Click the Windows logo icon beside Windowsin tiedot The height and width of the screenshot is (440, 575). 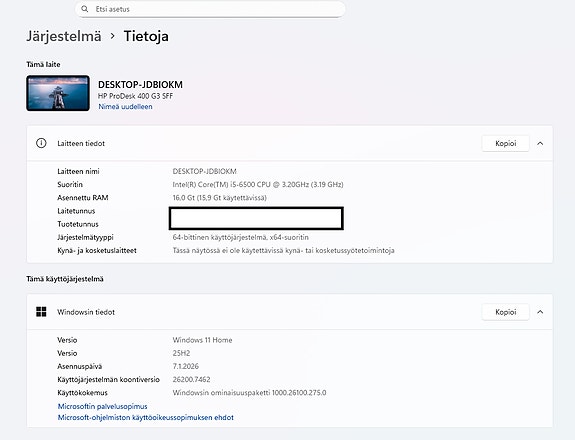[41, 312]
